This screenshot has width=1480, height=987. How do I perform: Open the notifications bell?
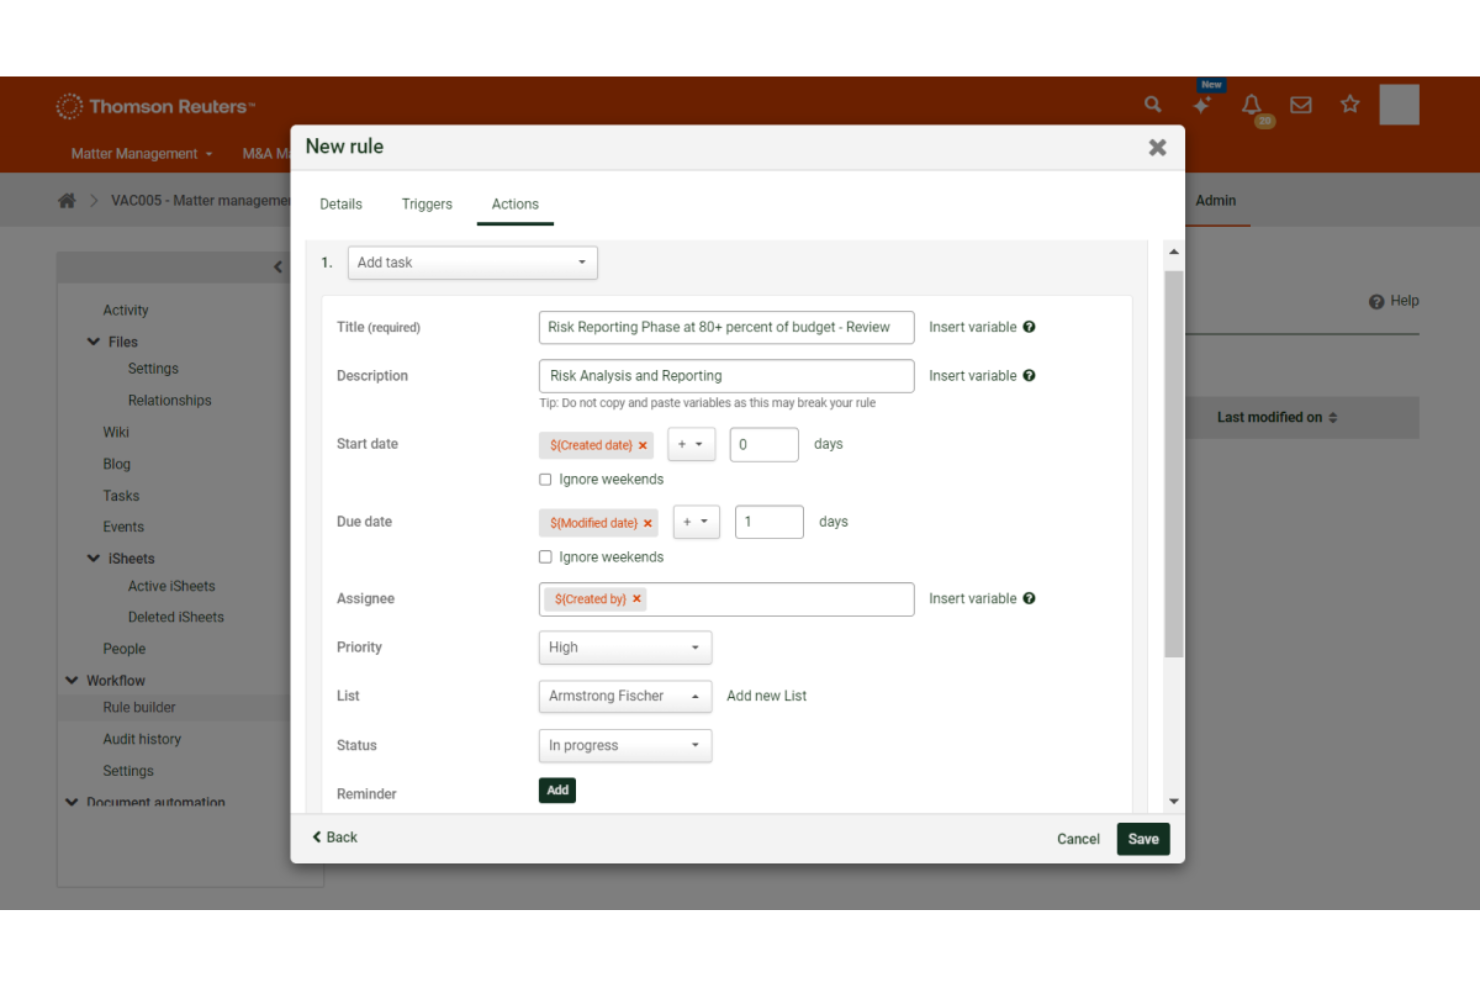[1251, 104]
